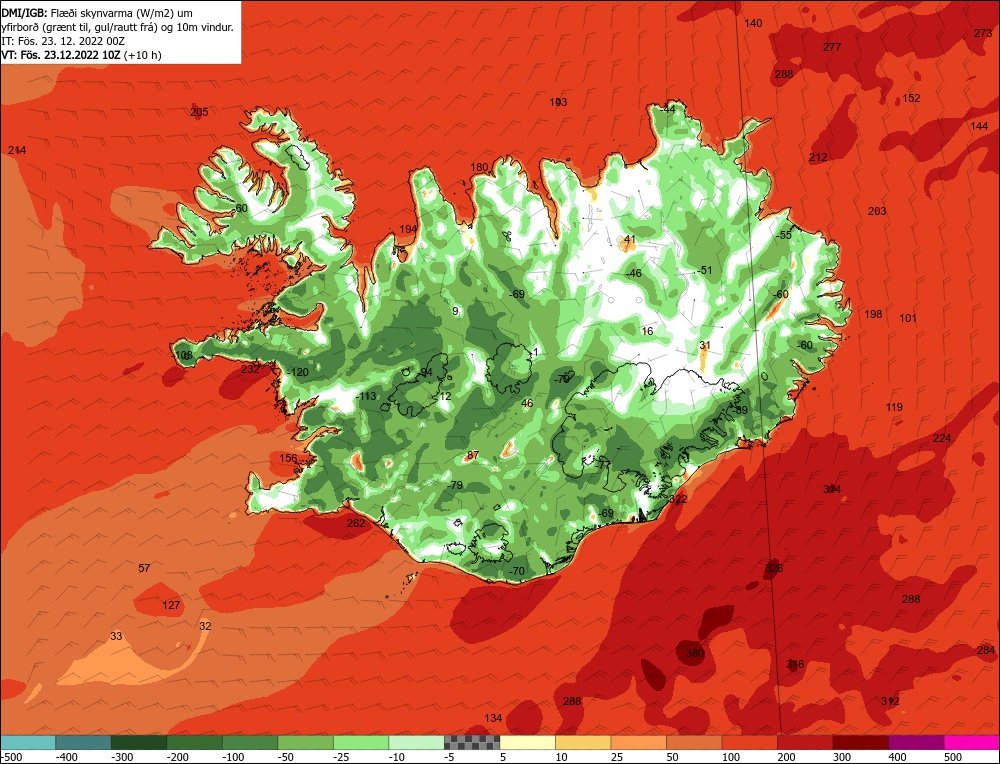
Task: Pick the light green swatch between -25 and -10
Action: tap(361, 742)
